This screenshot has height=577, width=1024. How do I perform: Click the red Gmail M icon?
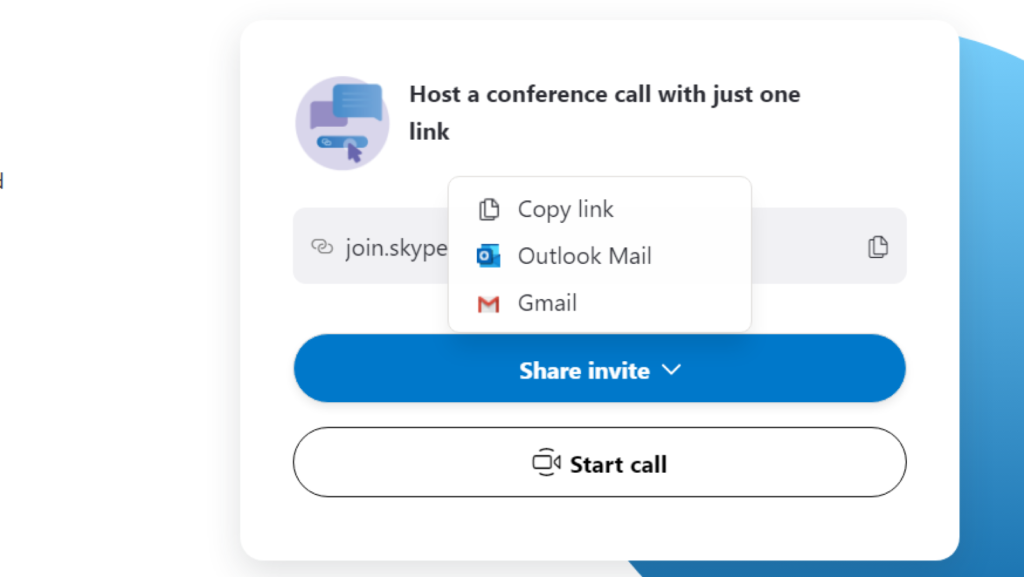[489, 303]
